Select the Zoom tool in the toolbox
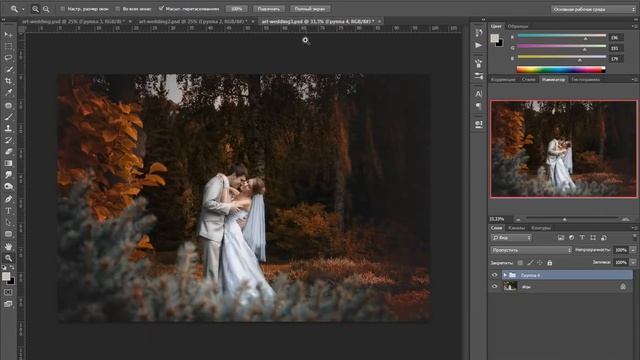 [x=8, y=258]
